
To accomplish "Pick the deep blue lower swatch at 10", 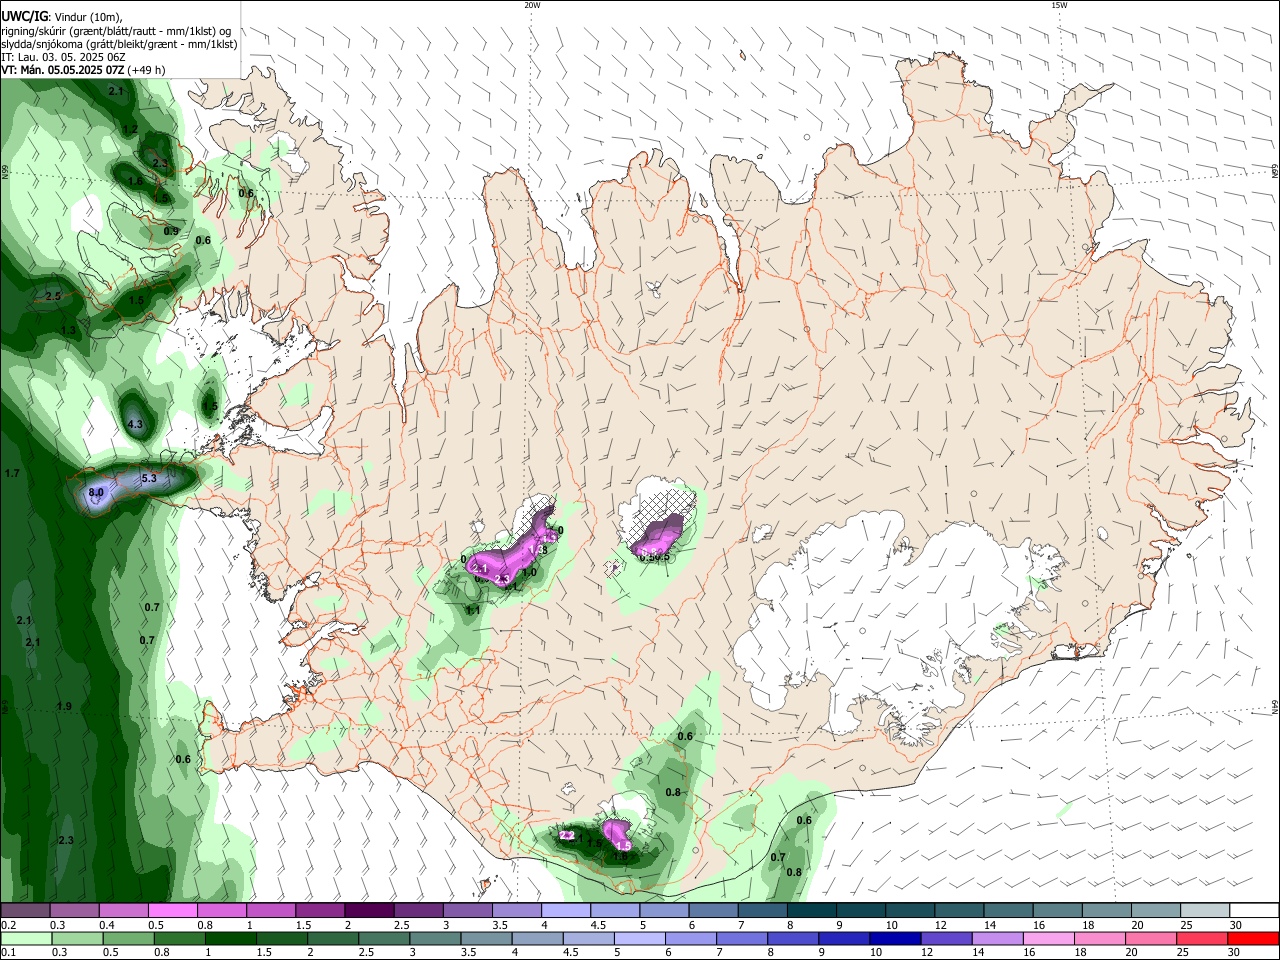I will 895,938.
